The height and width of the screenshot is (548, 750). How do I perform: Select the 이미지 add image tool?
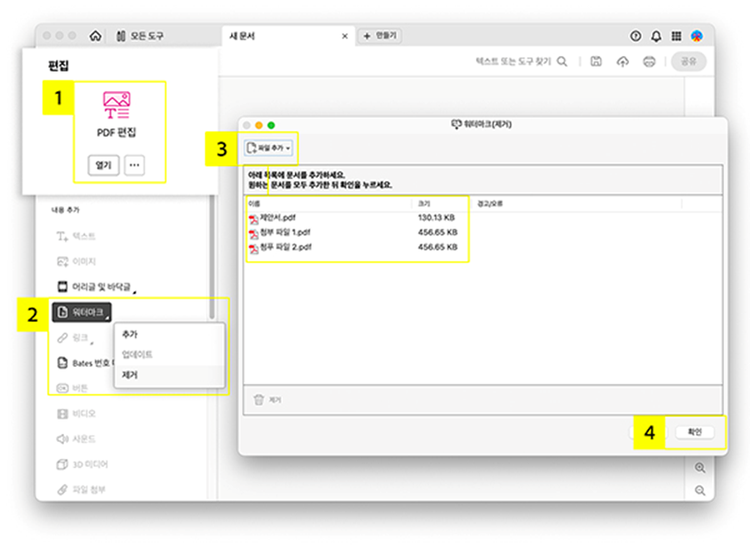[76, 262]
